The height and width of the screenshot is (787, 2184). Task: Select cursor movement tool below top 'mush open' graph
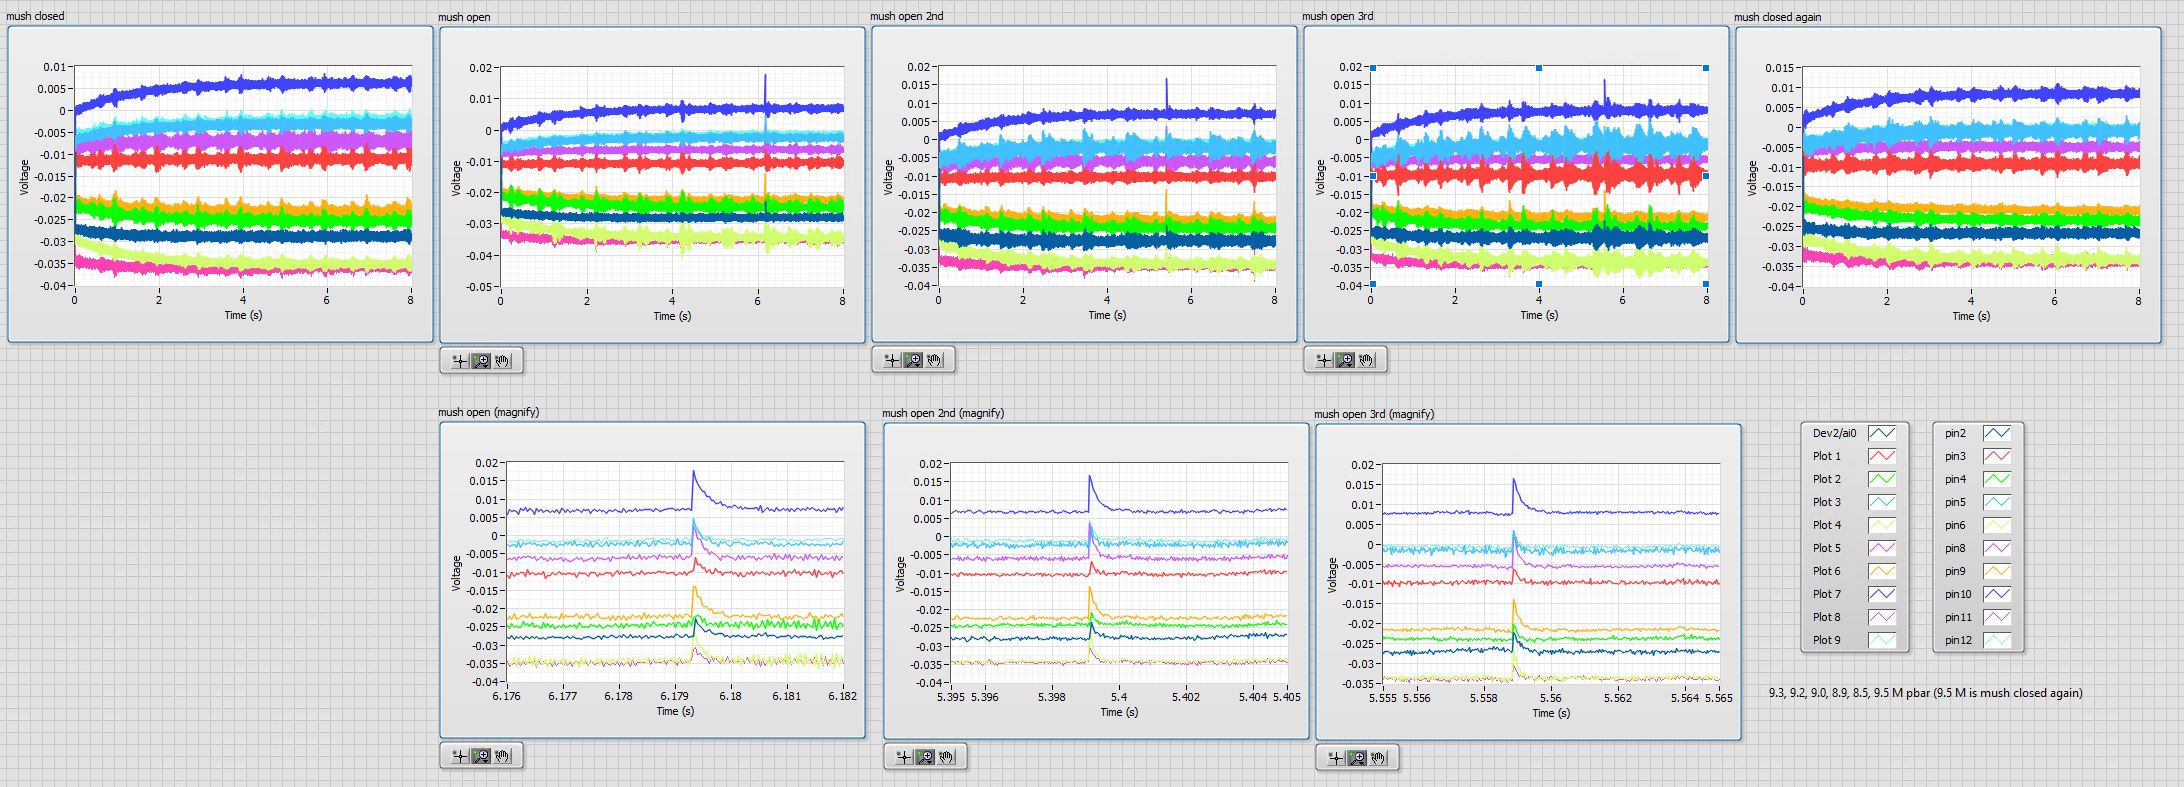(459, 361)
